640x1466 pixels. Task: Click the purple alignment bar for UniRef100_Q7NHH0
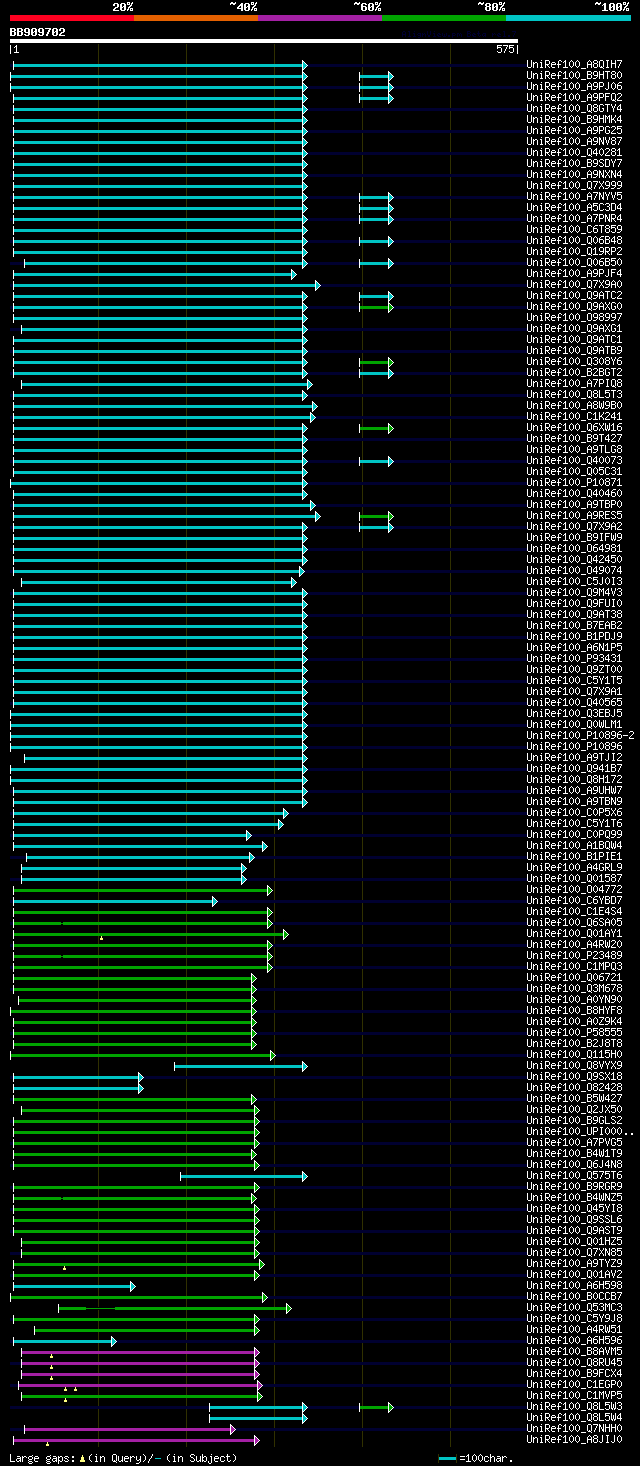[130, 1429]
